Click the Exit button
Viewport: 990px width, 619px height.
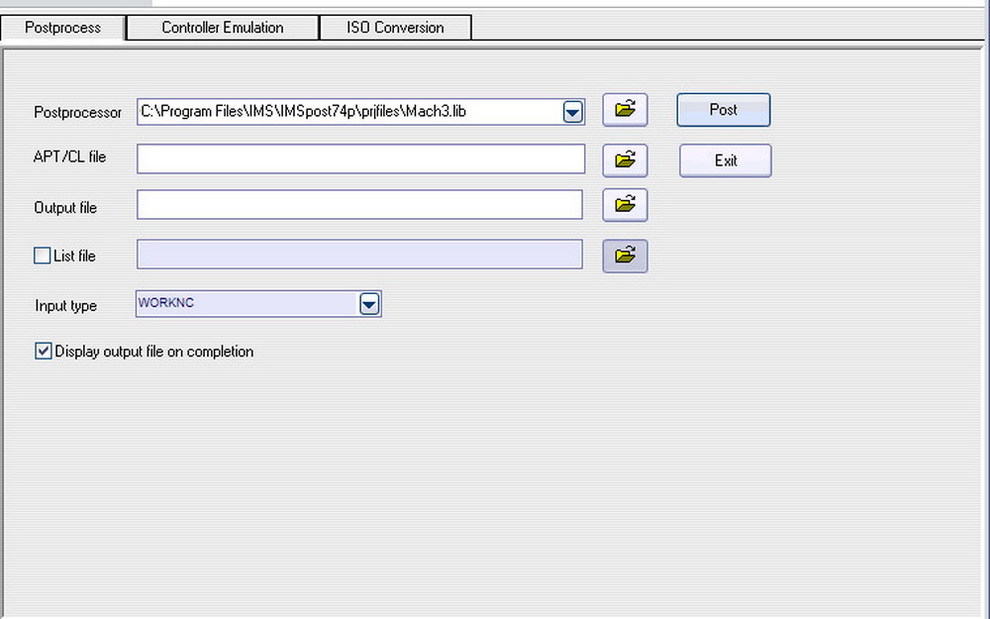725,161
